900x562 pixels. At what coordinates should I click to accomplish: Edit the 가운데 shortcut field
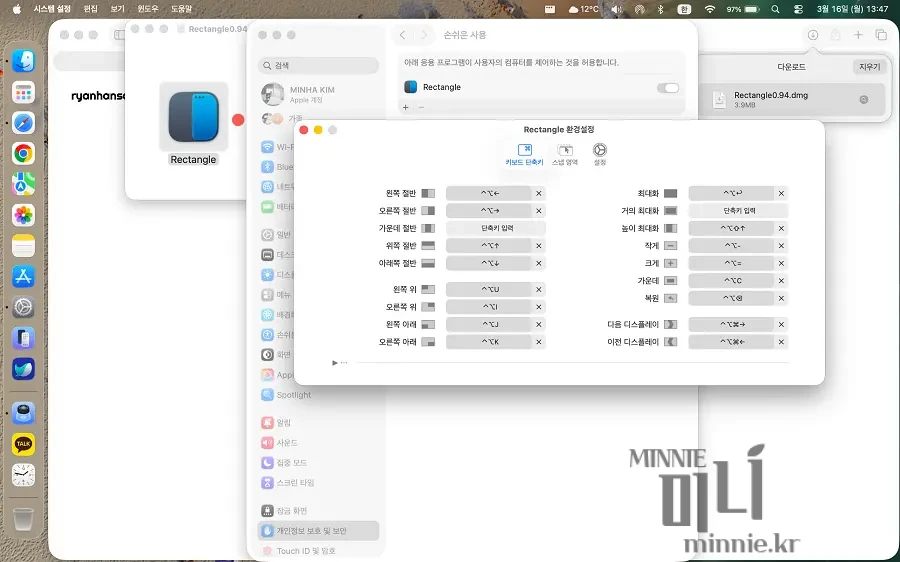click(x=732, y=281)
